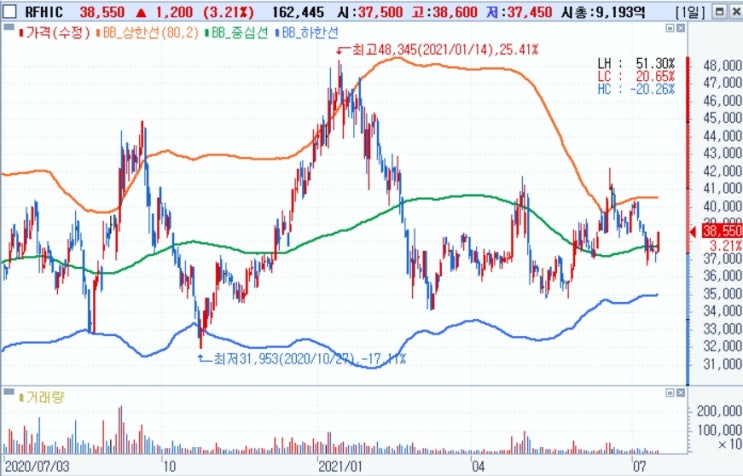Click the 35,000 price axis label

click(x=722, y=293)
